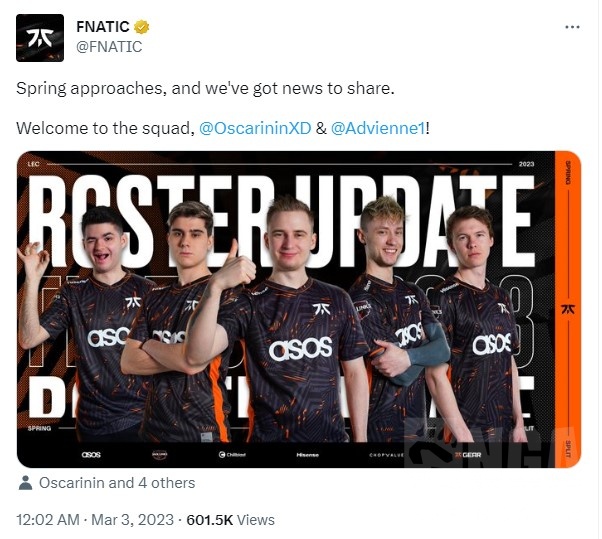
Task: Click the FNATIC display name
Action: [103, 27]
